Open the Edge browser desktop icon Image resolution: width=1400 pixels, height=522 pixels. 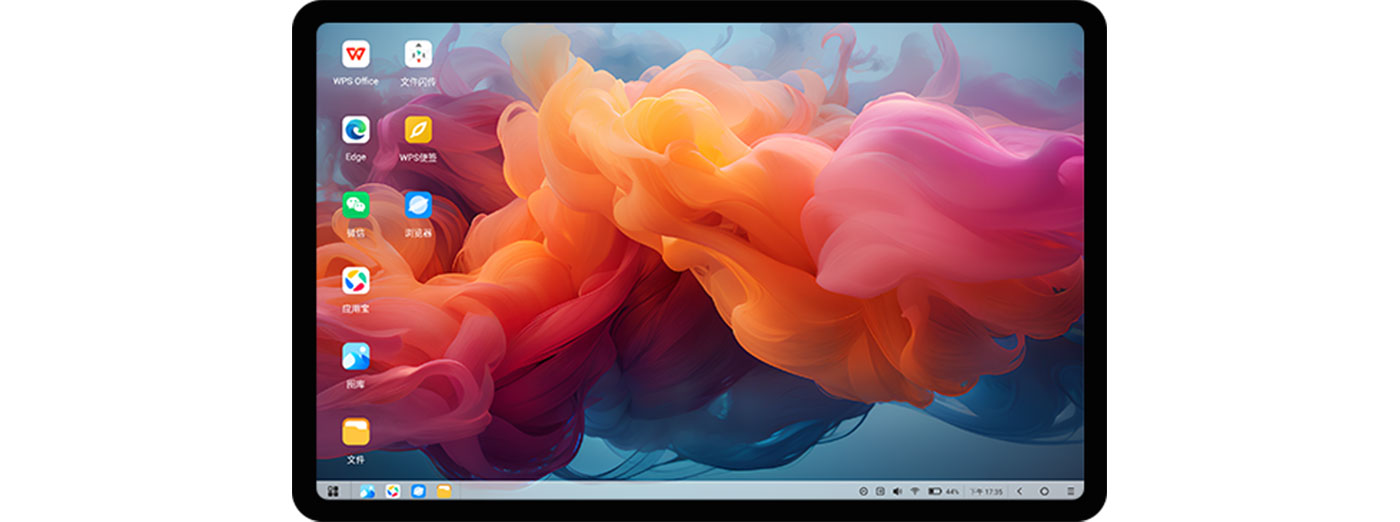(355, 130)
